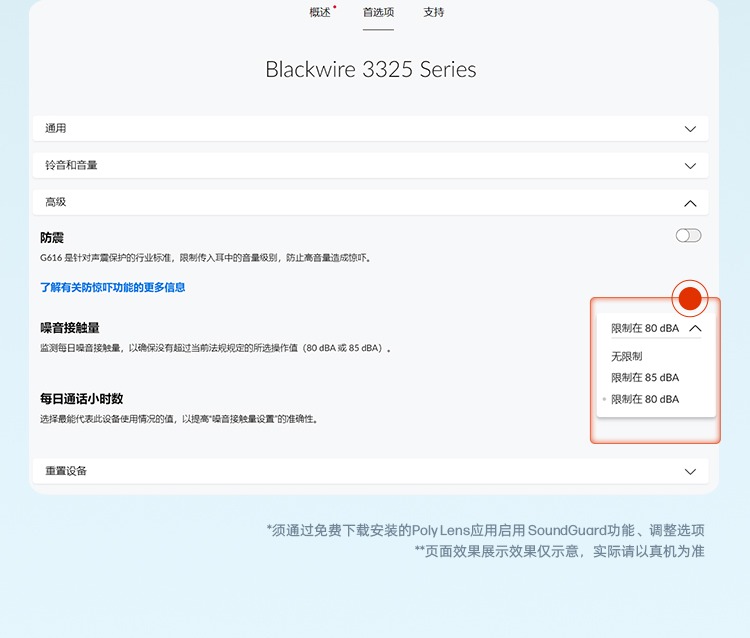
Task: Expand the 通用 section
Action: (370, 128)
